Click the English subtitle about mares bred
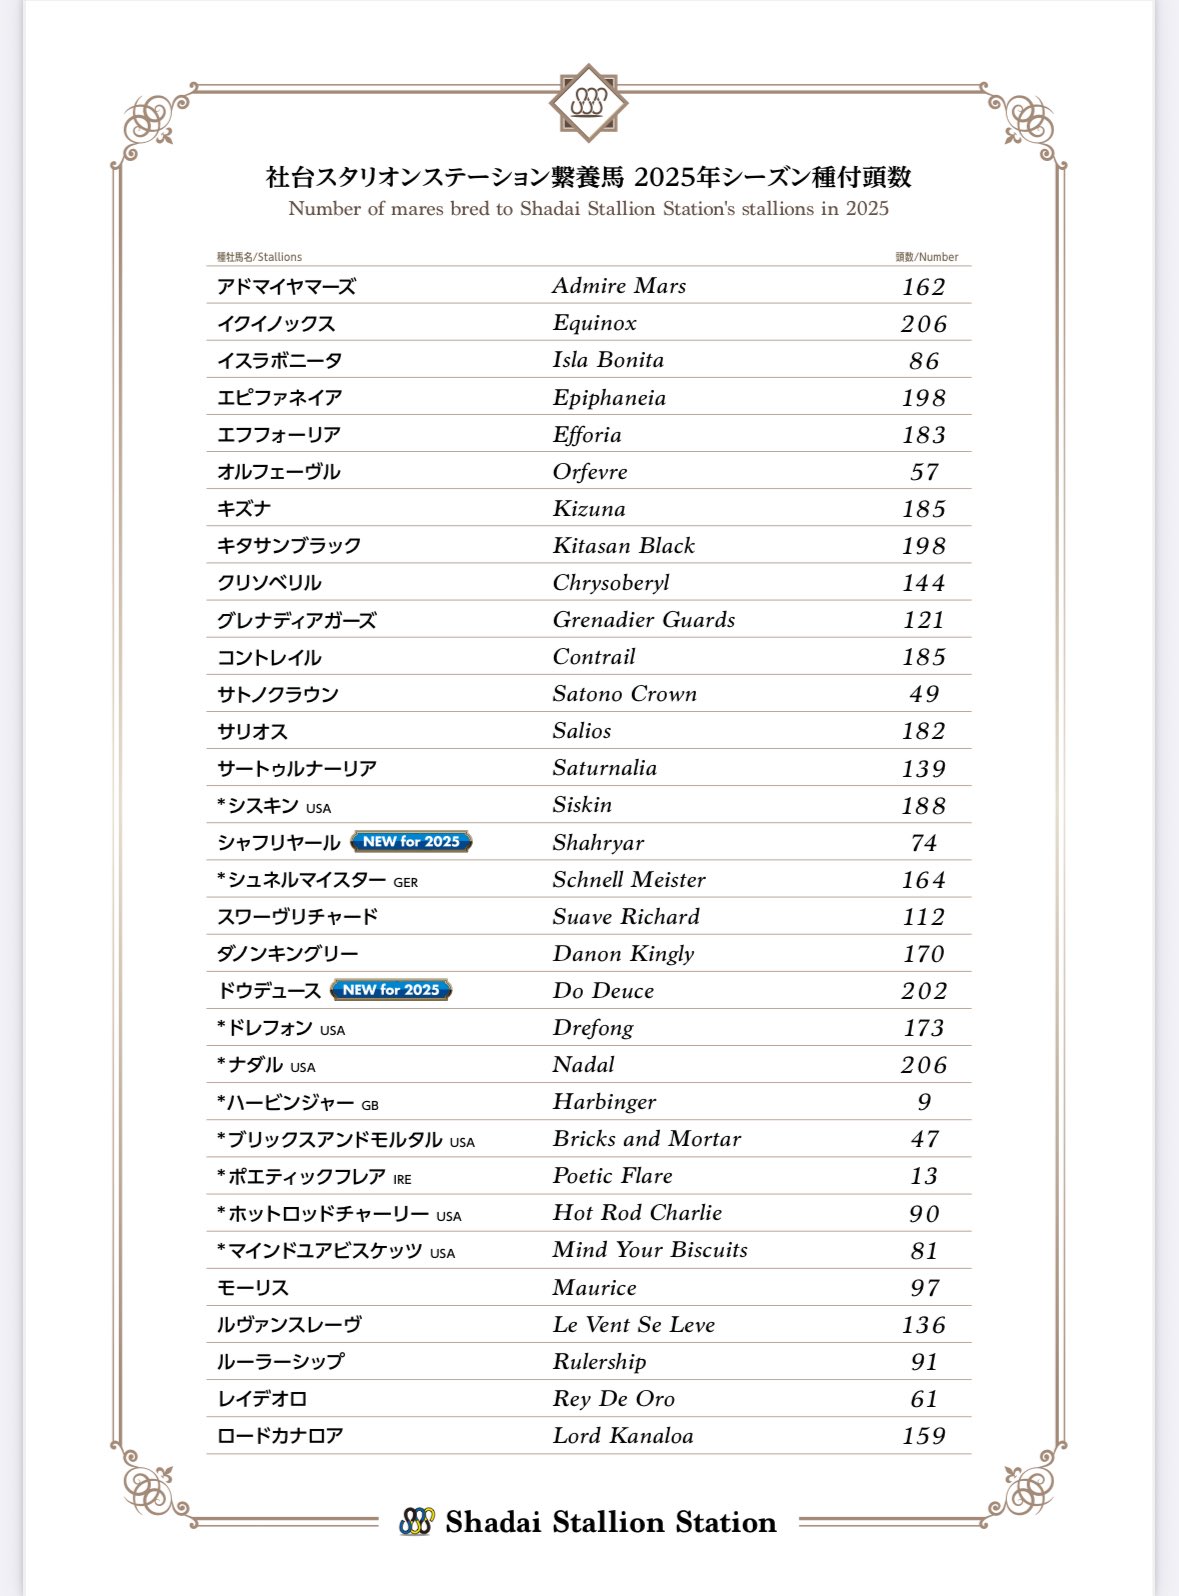Viewport: 1179px width, 1596px height. pos(588,209)
